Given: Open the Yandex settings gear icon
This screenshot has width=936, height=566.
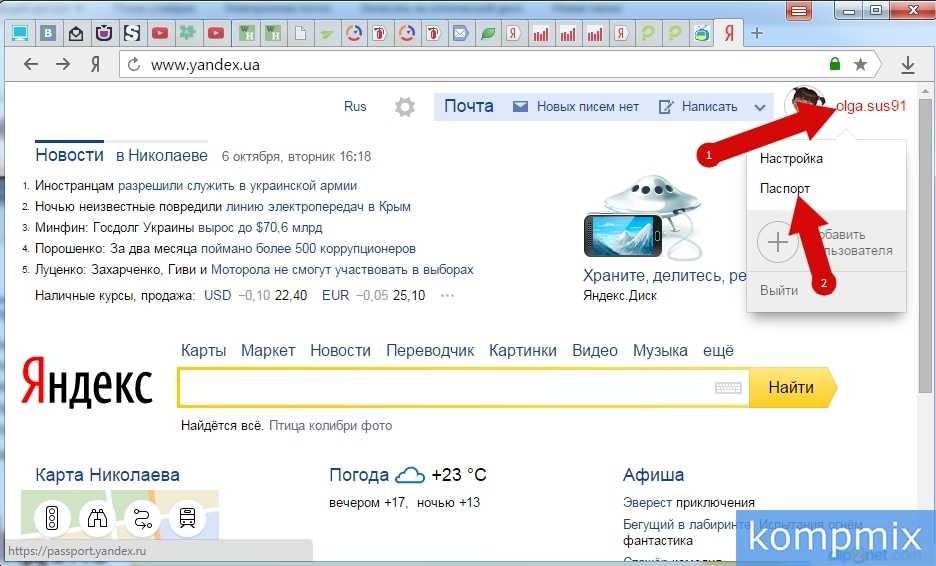Looking at the screenshot, I should coord(404,107).
